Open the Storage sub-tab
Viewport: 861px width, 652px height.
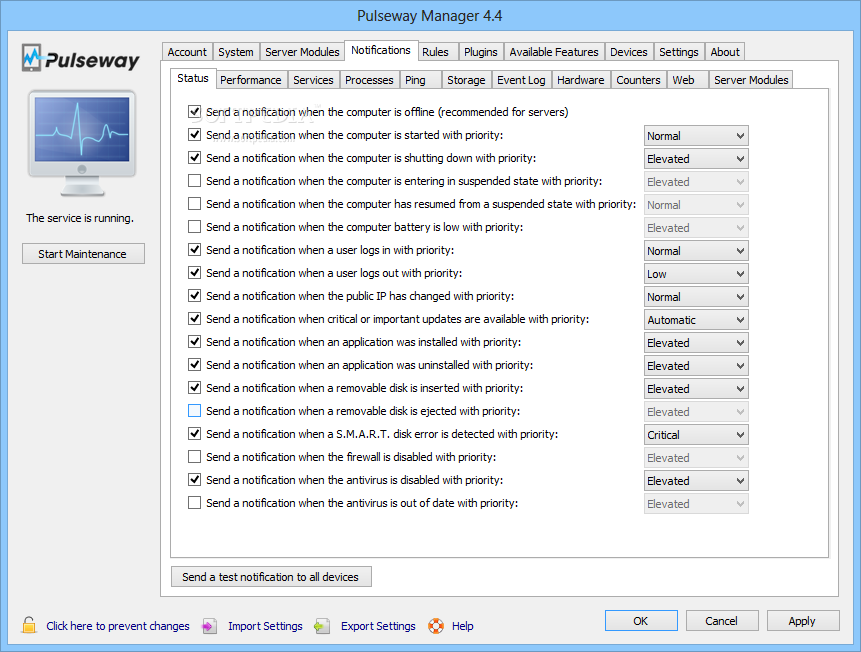pyautogui.click(x=466, y=80)
